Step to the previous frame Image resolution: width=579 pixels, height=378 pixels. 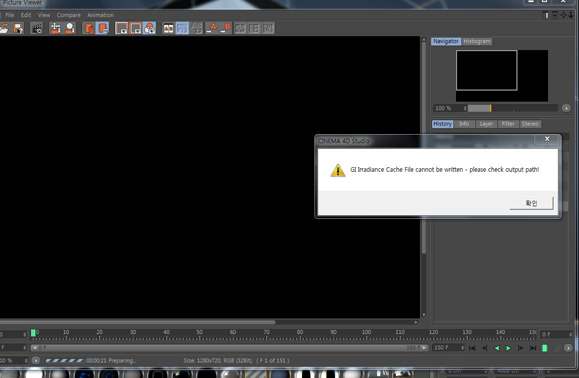coord(485,348)
